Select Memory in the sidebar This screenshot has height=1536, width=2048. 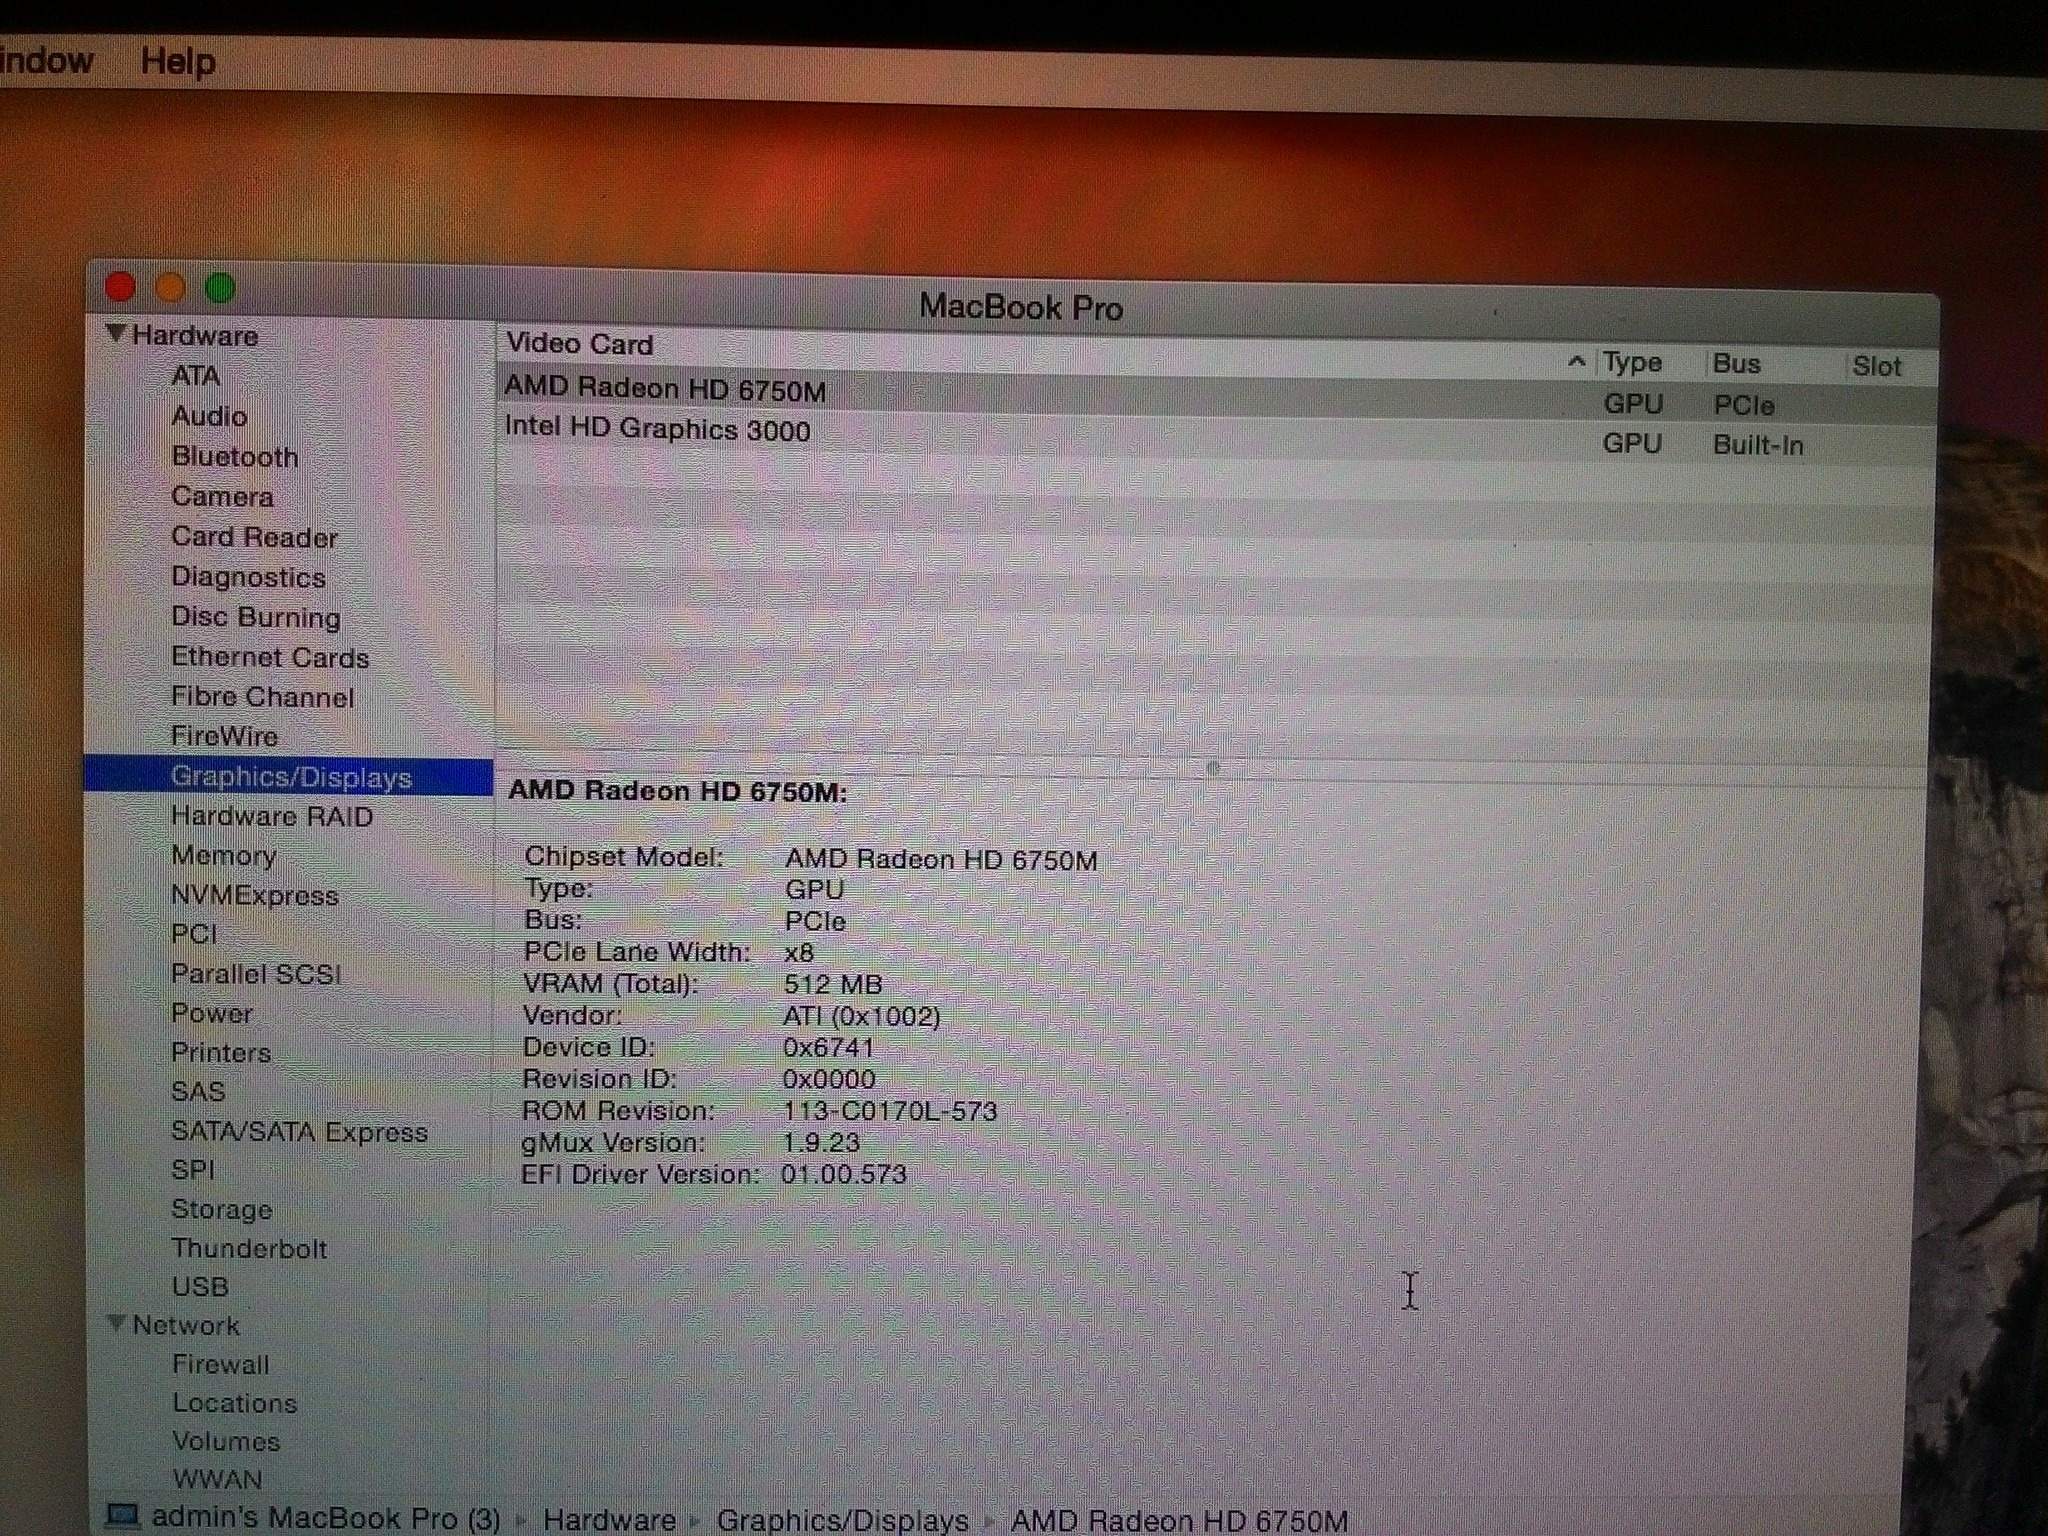(223, 856)
